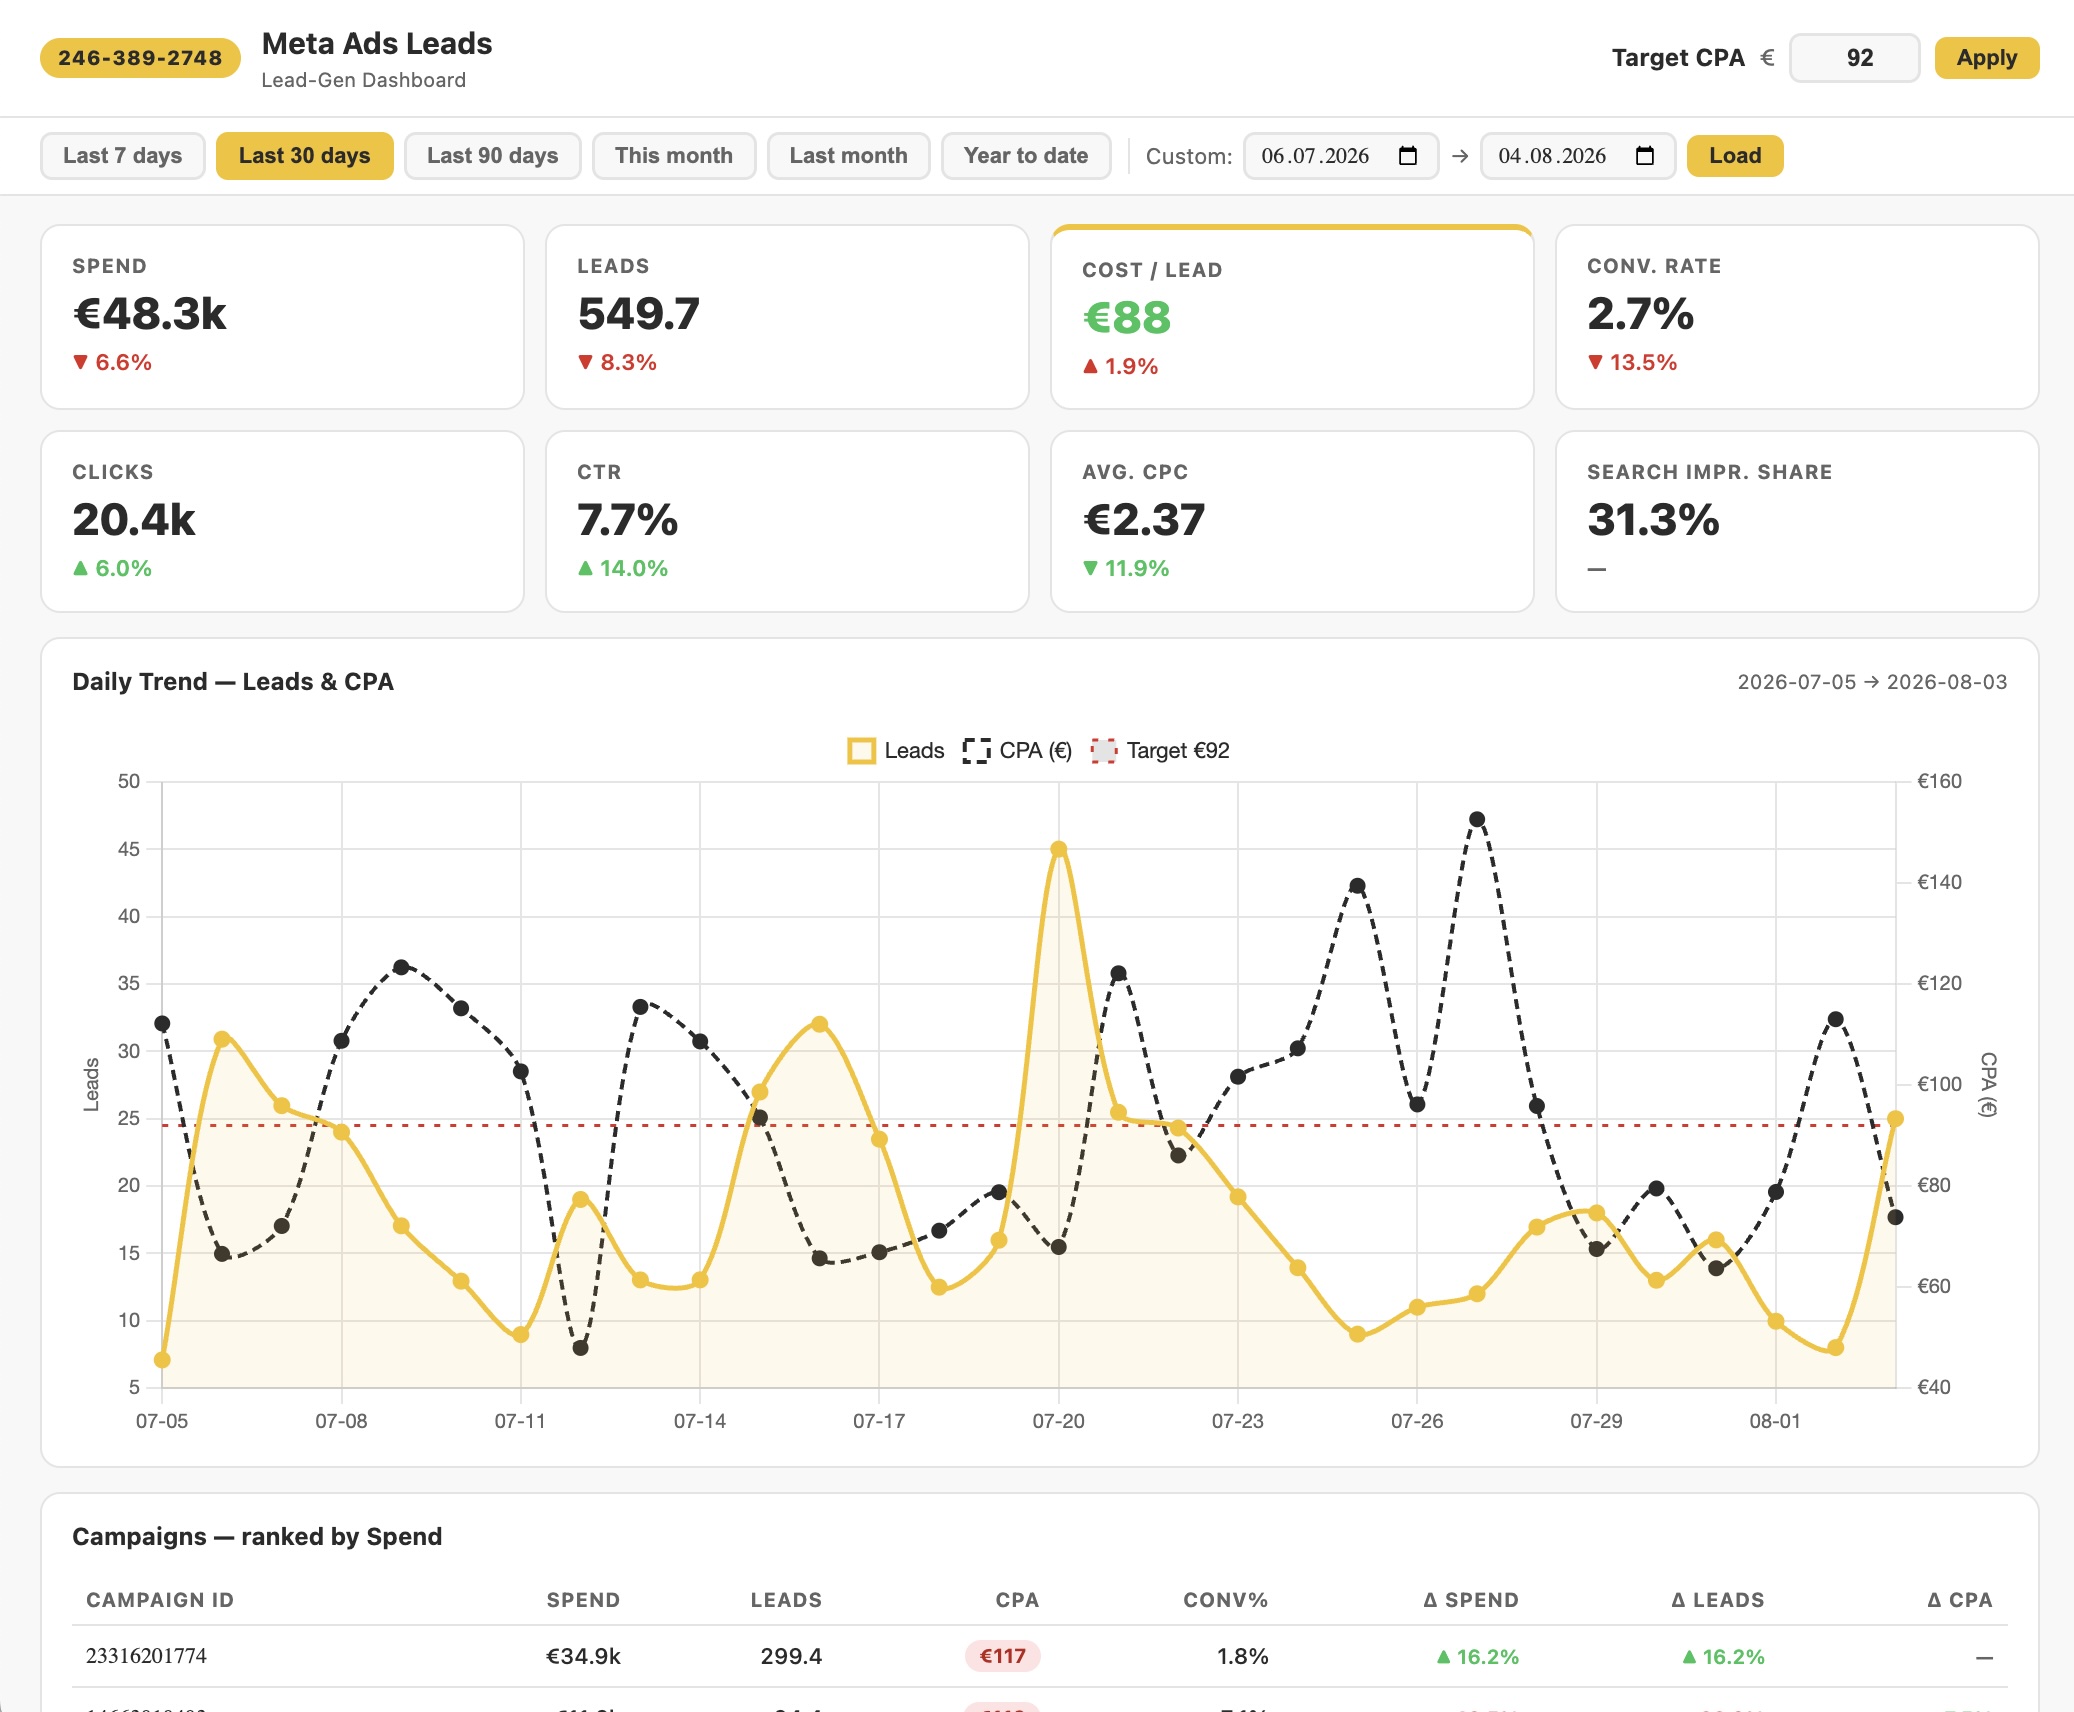Sort table by CPA column header

(x=1017, y=1600)
